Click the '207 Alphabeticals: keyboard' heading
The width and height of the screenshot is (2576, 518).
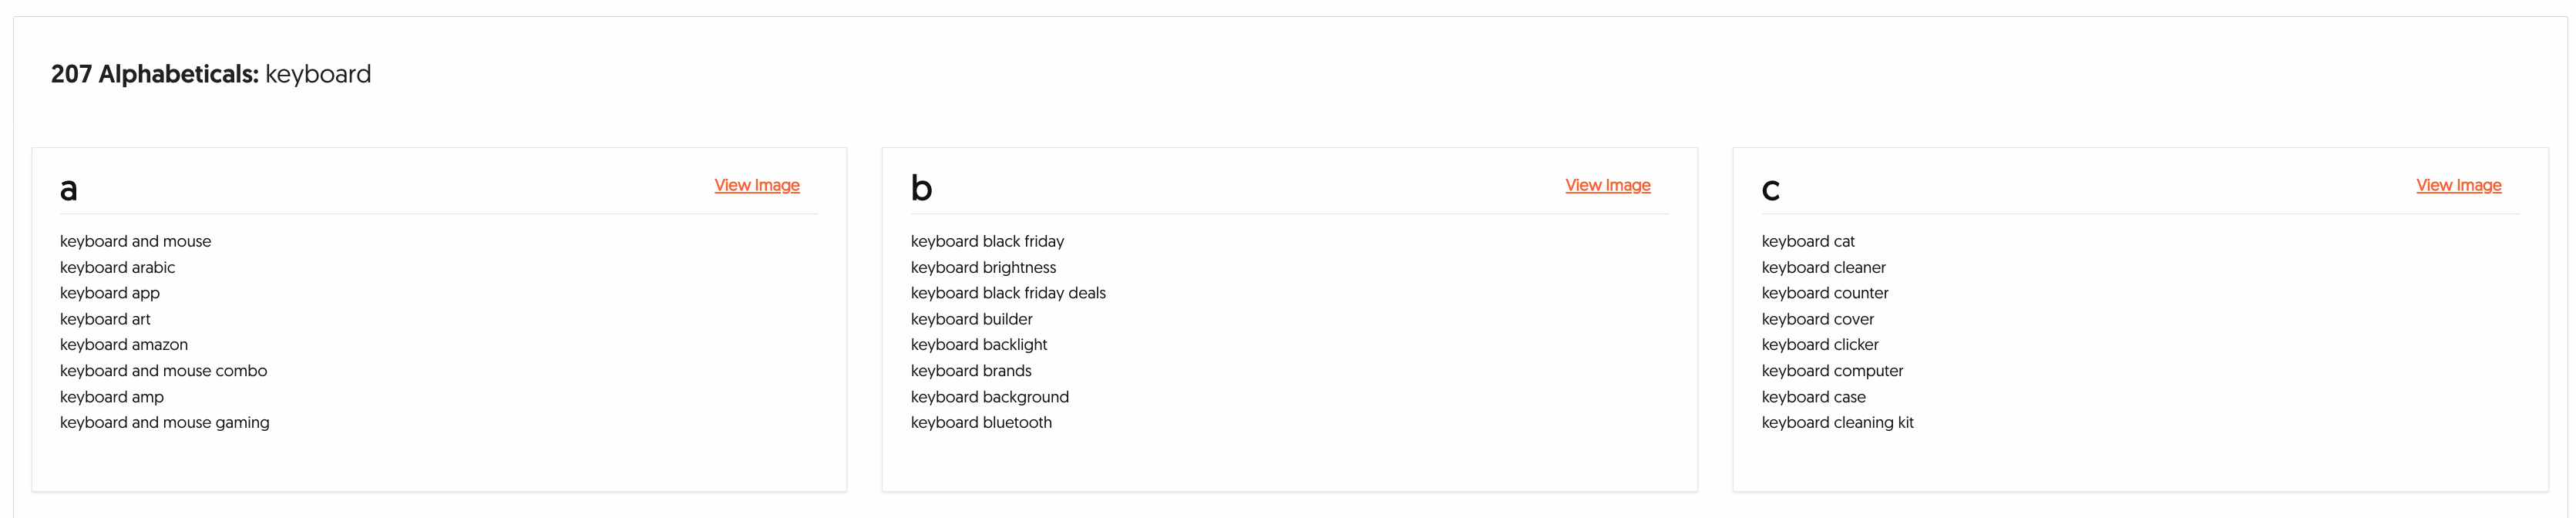(x=211, y=74)
